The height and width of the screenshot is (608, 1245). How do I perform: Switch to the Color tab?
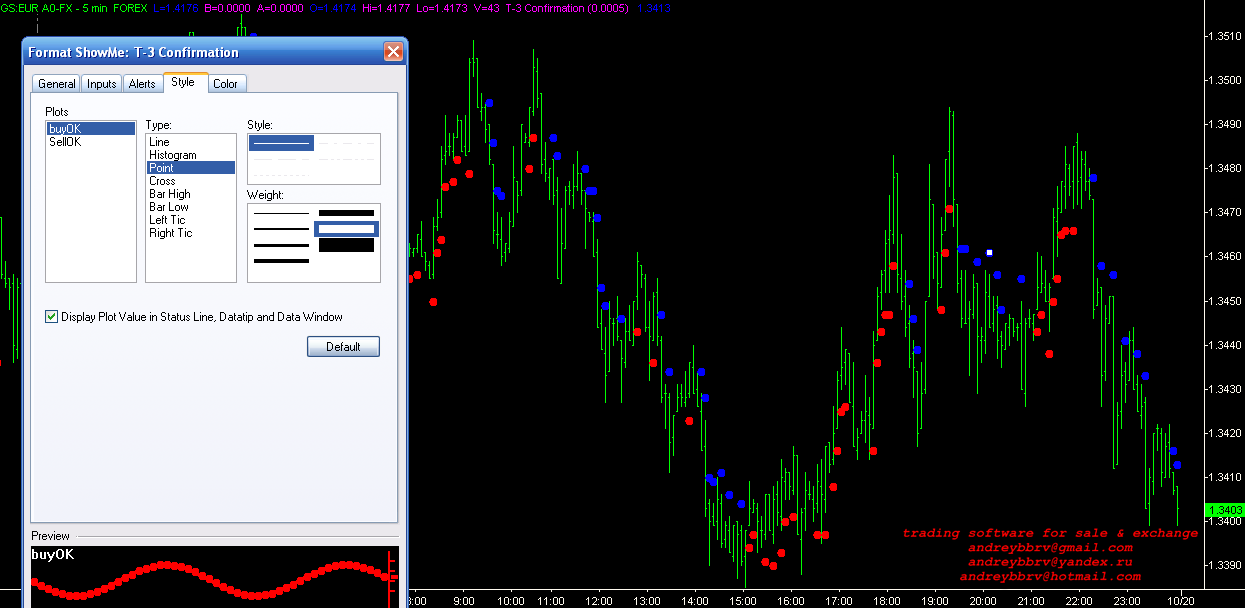[226, 84]
